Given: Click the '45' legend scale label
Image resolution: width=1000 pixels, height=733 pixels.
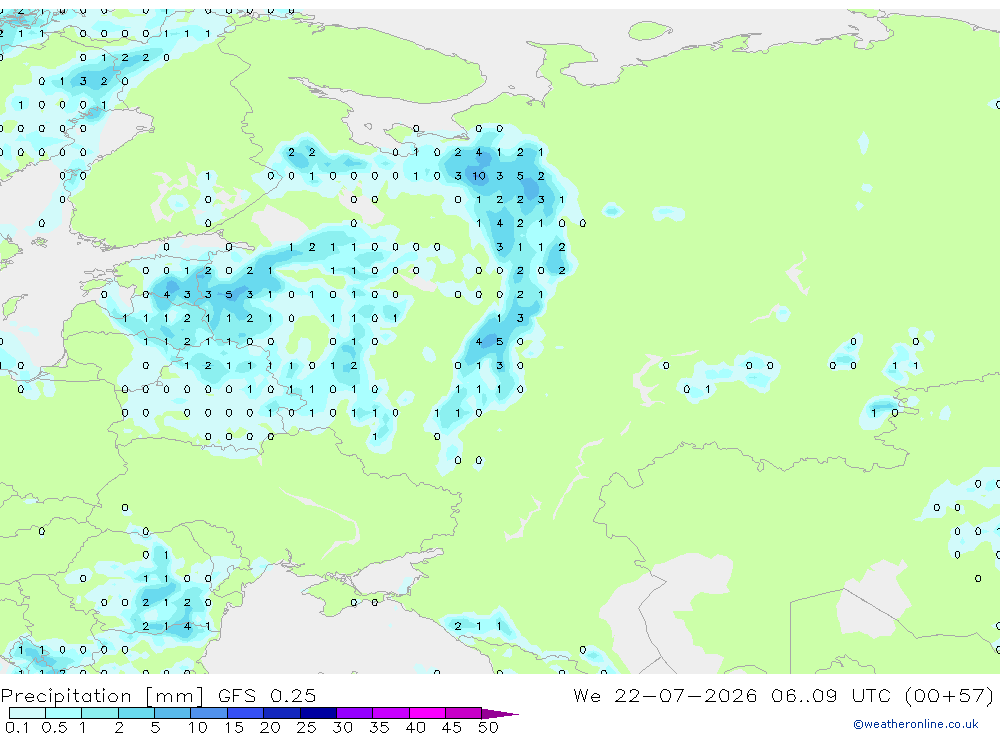Looking at the screenshot, I should point(452,727).
